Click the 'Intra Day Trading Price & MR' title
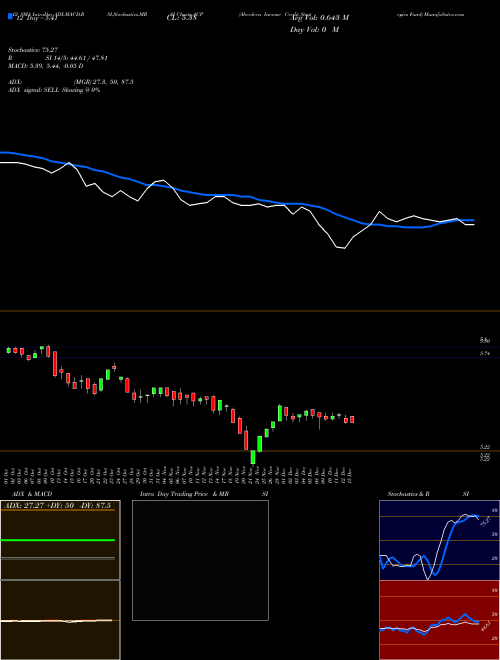The width and height of the screenshot is (500, 660). tap(184, 494)
